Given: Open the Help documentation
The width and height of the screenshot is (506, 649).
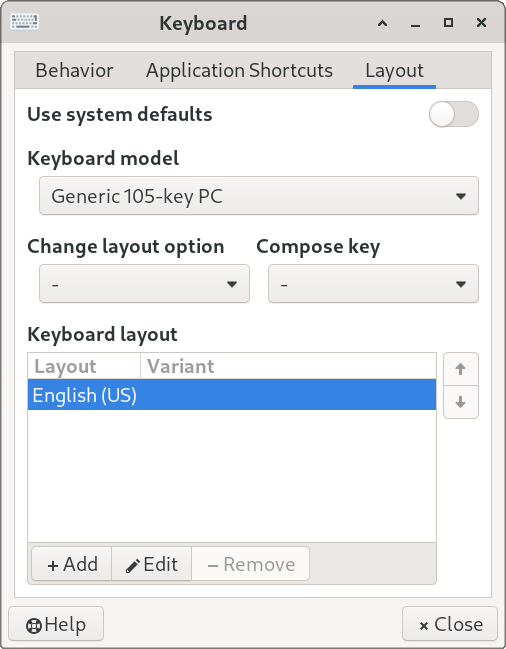Looking at the screenshot, I should point(56,624).
